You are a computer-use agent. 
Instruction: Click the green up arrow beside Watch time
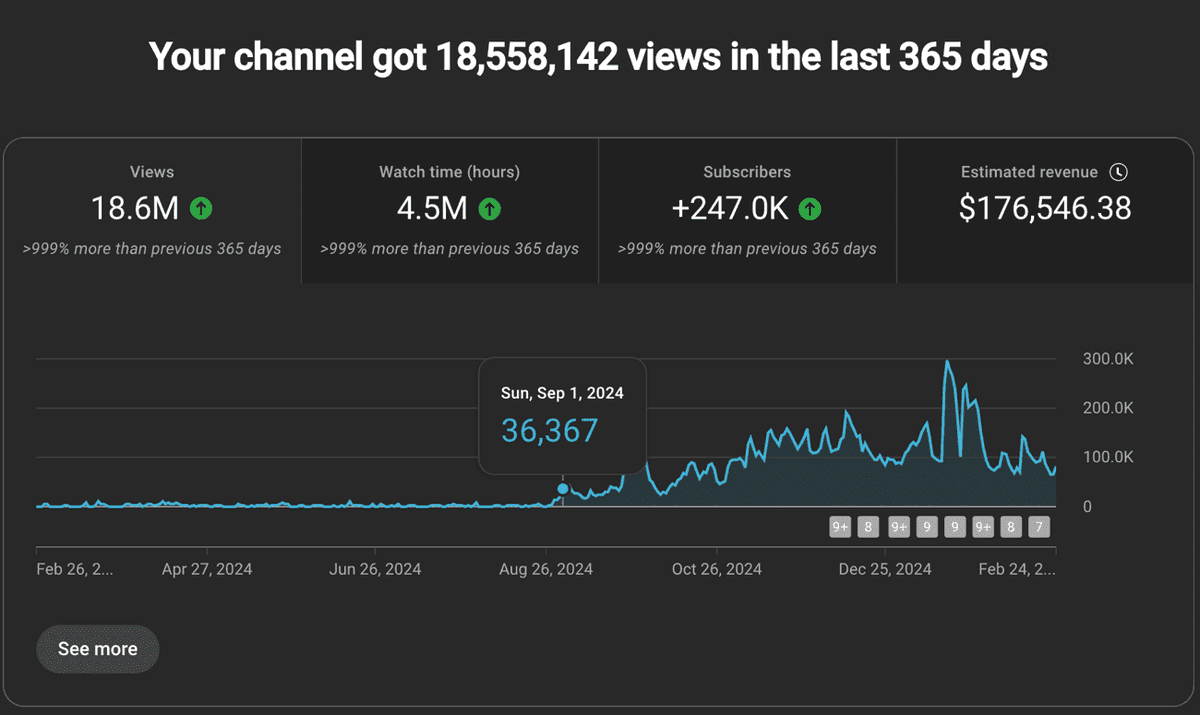(x=489, y=208)
